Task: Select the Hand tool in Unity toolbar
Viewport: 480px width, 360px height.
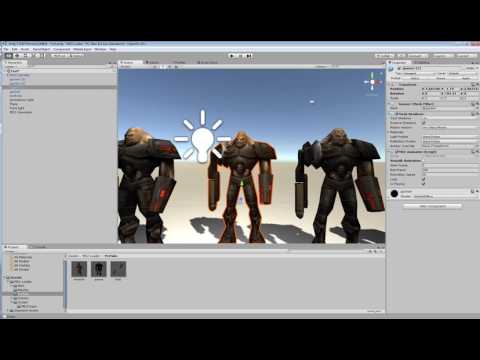Action: click(x=9, y=56)
